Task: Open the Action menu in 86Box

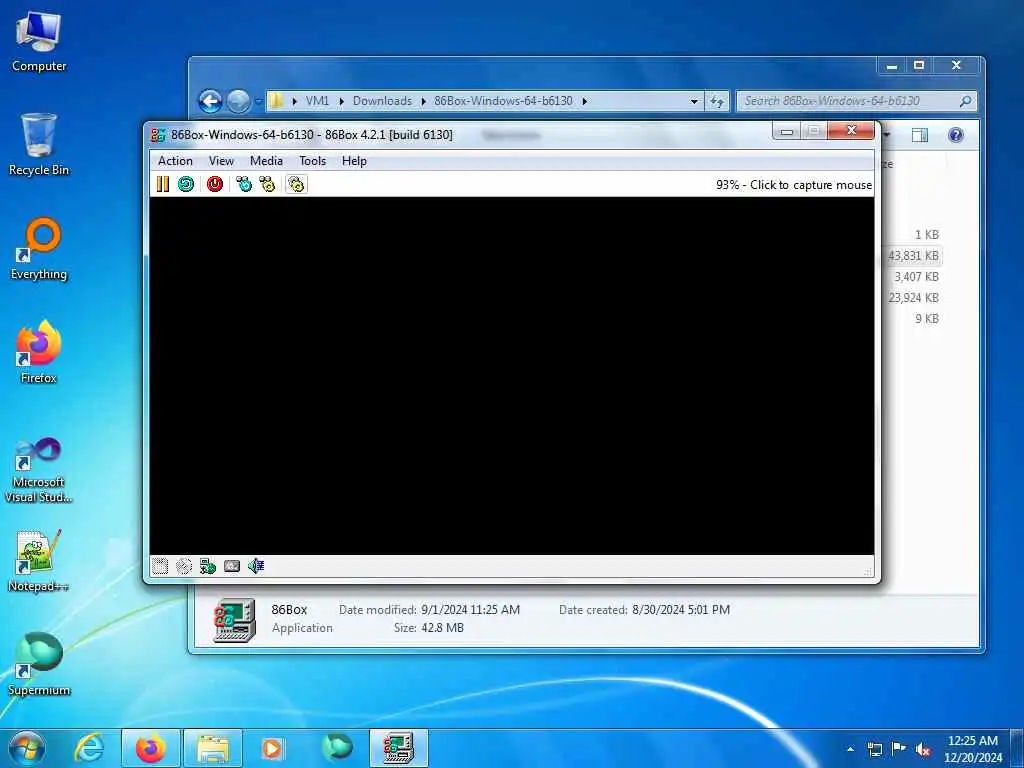Action: [175, 161]
